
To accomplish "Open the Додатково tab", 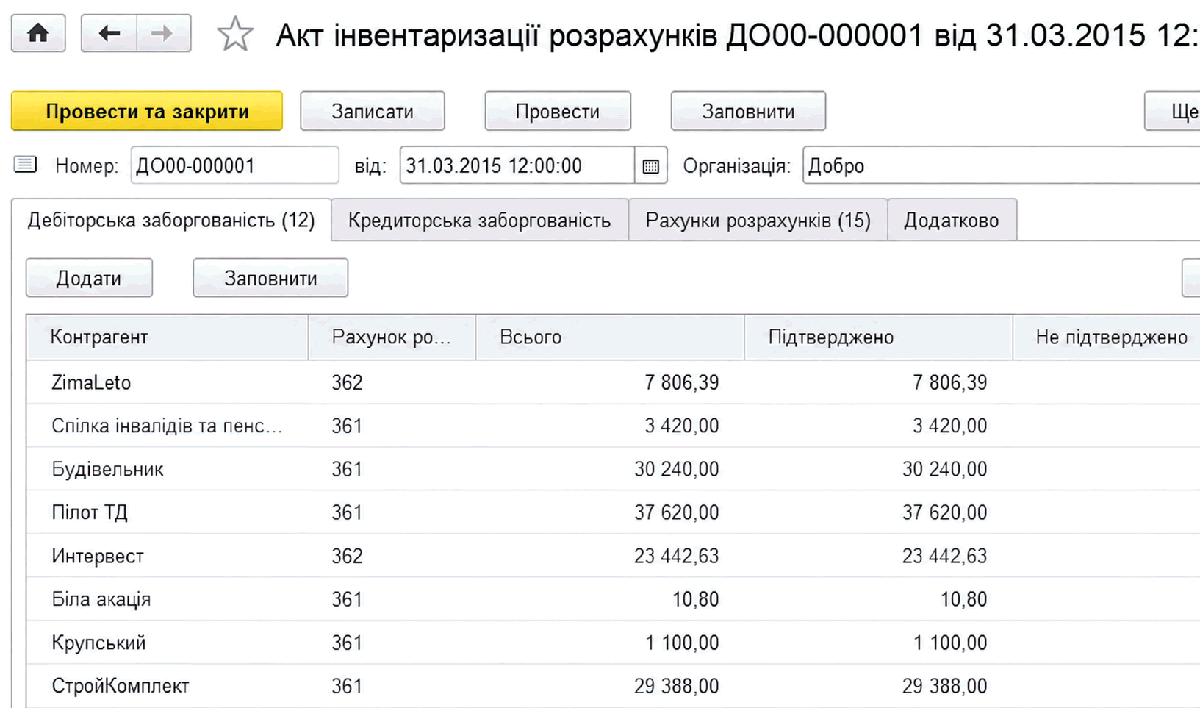I will pyautogui.click(x=952, y=220).
